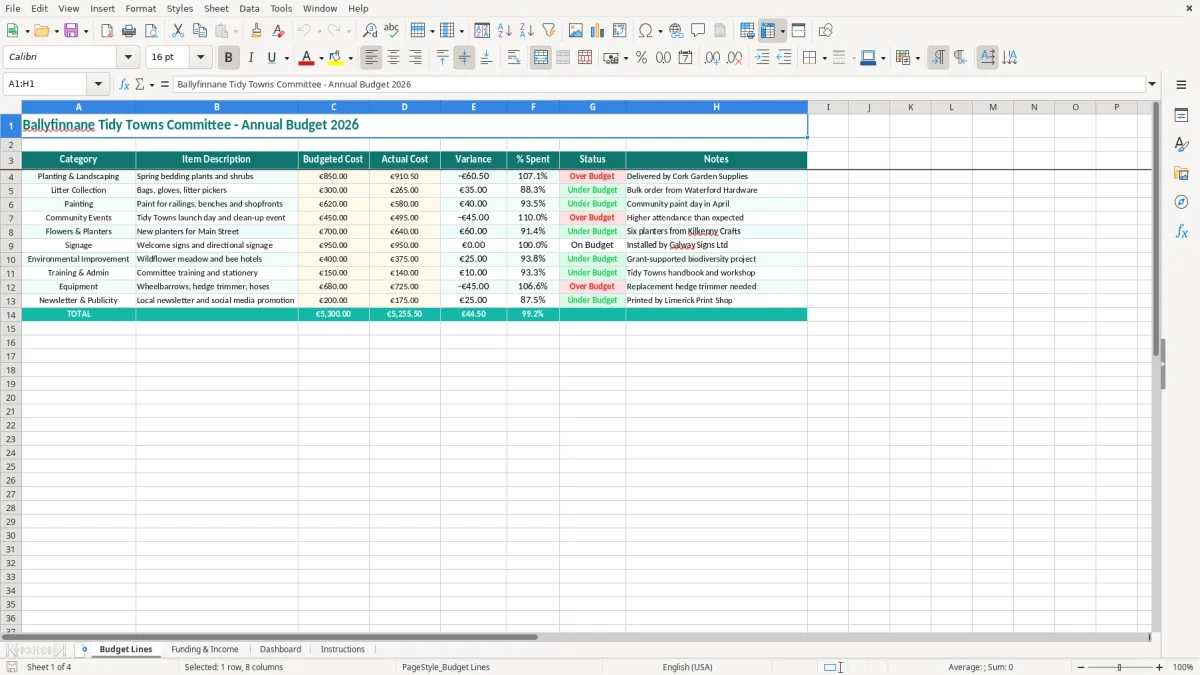Toggle Align Left button
Image resolution: width=1200 pixels, height=675 pixels.
click(x=371, y=58)
